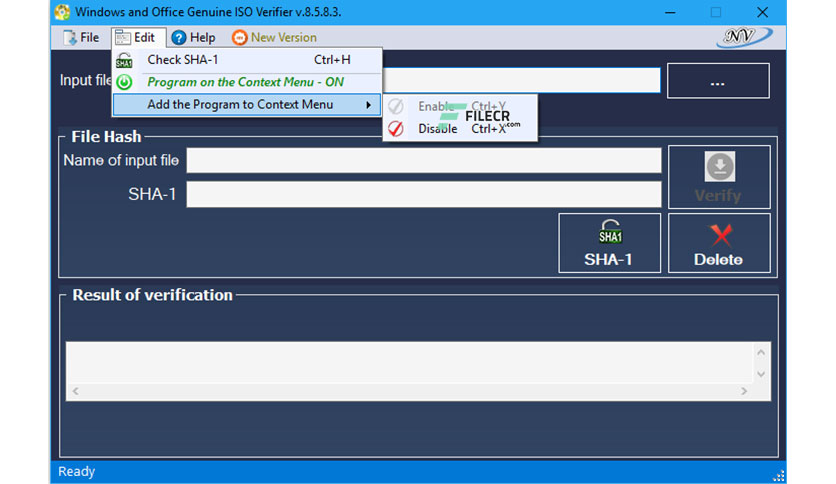Screen dimensions: 836x484
Task: Select Check SHA-1 menu entry
Action: 247,60
